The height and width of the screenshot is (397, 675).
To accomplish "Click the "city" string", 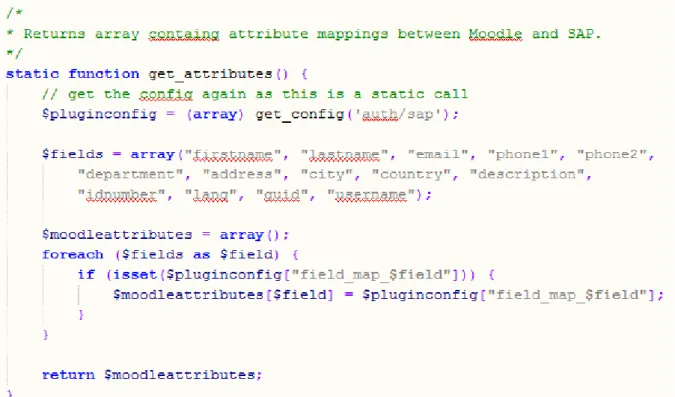I will 326,174.
